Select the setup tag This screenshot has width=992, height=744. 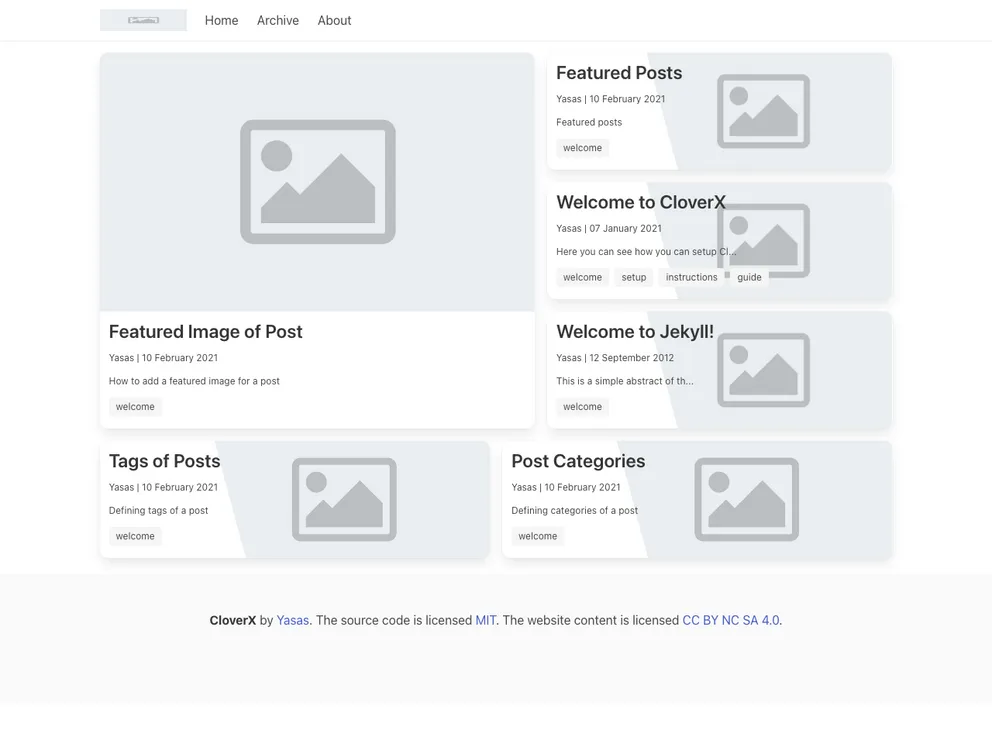(633, 277)
